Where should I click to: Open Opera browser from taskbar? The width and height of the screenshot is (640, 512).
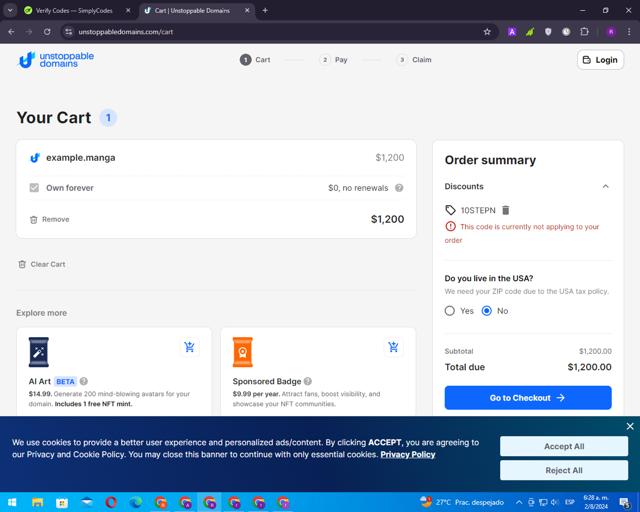coord(111,502)
